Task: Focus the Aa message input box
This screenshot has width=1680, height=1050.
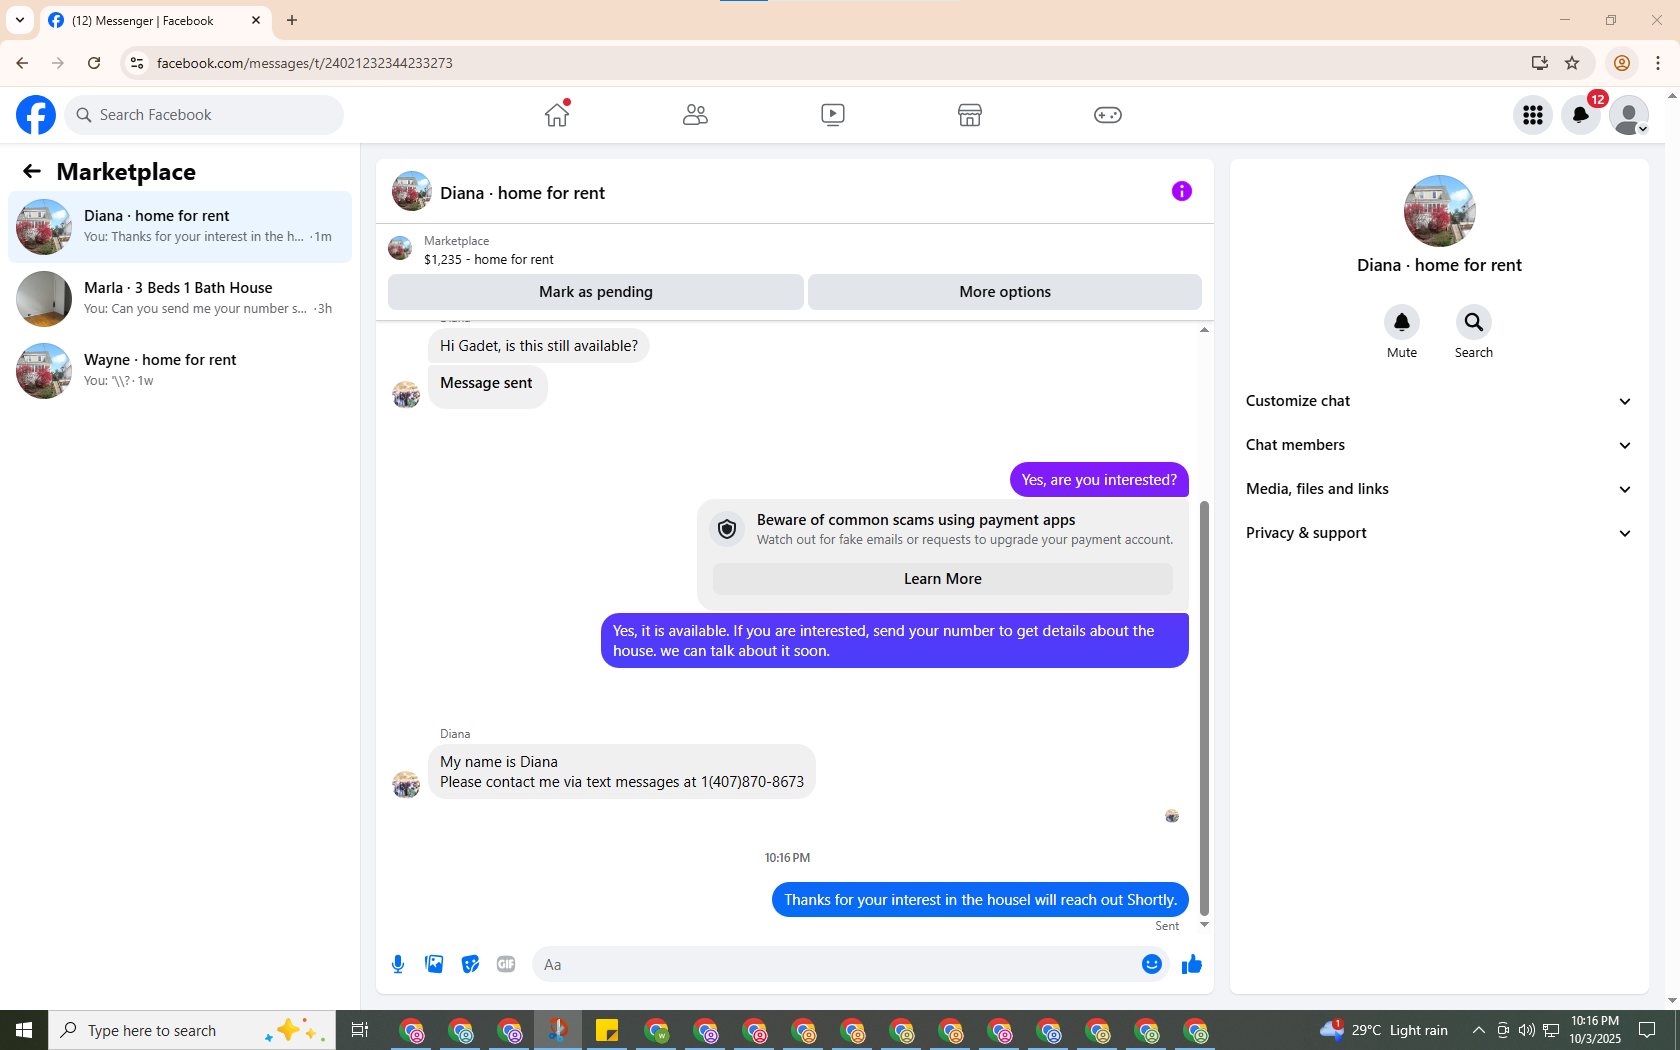Action: point(836,965)
